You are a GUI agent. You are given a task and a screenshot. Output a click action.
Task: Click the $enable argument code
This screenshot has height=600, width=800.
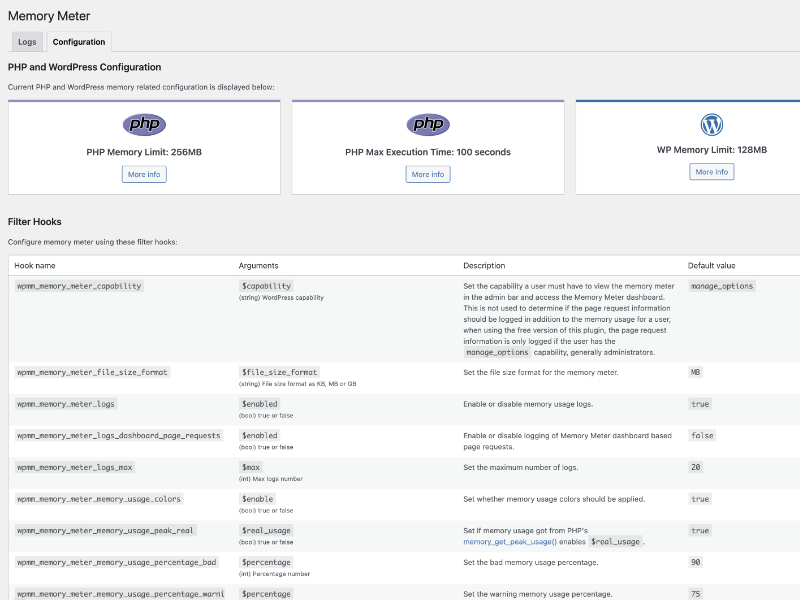(258, 499)
